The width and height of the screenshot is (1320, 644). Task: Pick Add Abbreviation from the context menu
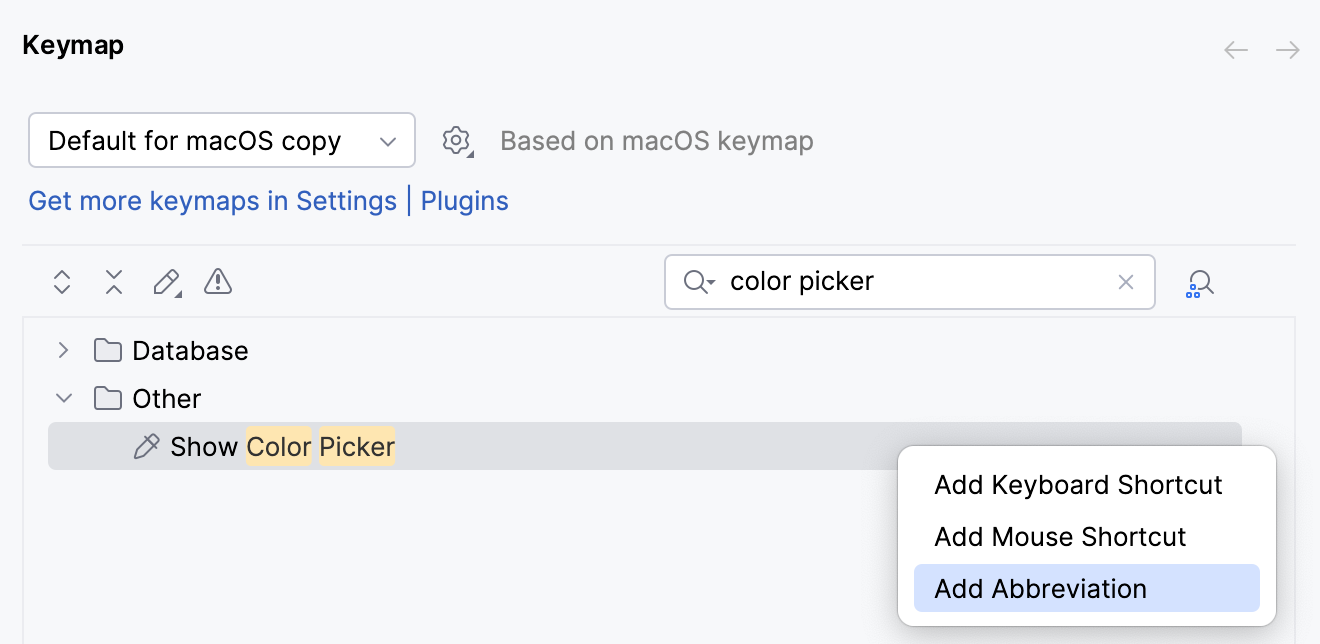(1040, 588)
